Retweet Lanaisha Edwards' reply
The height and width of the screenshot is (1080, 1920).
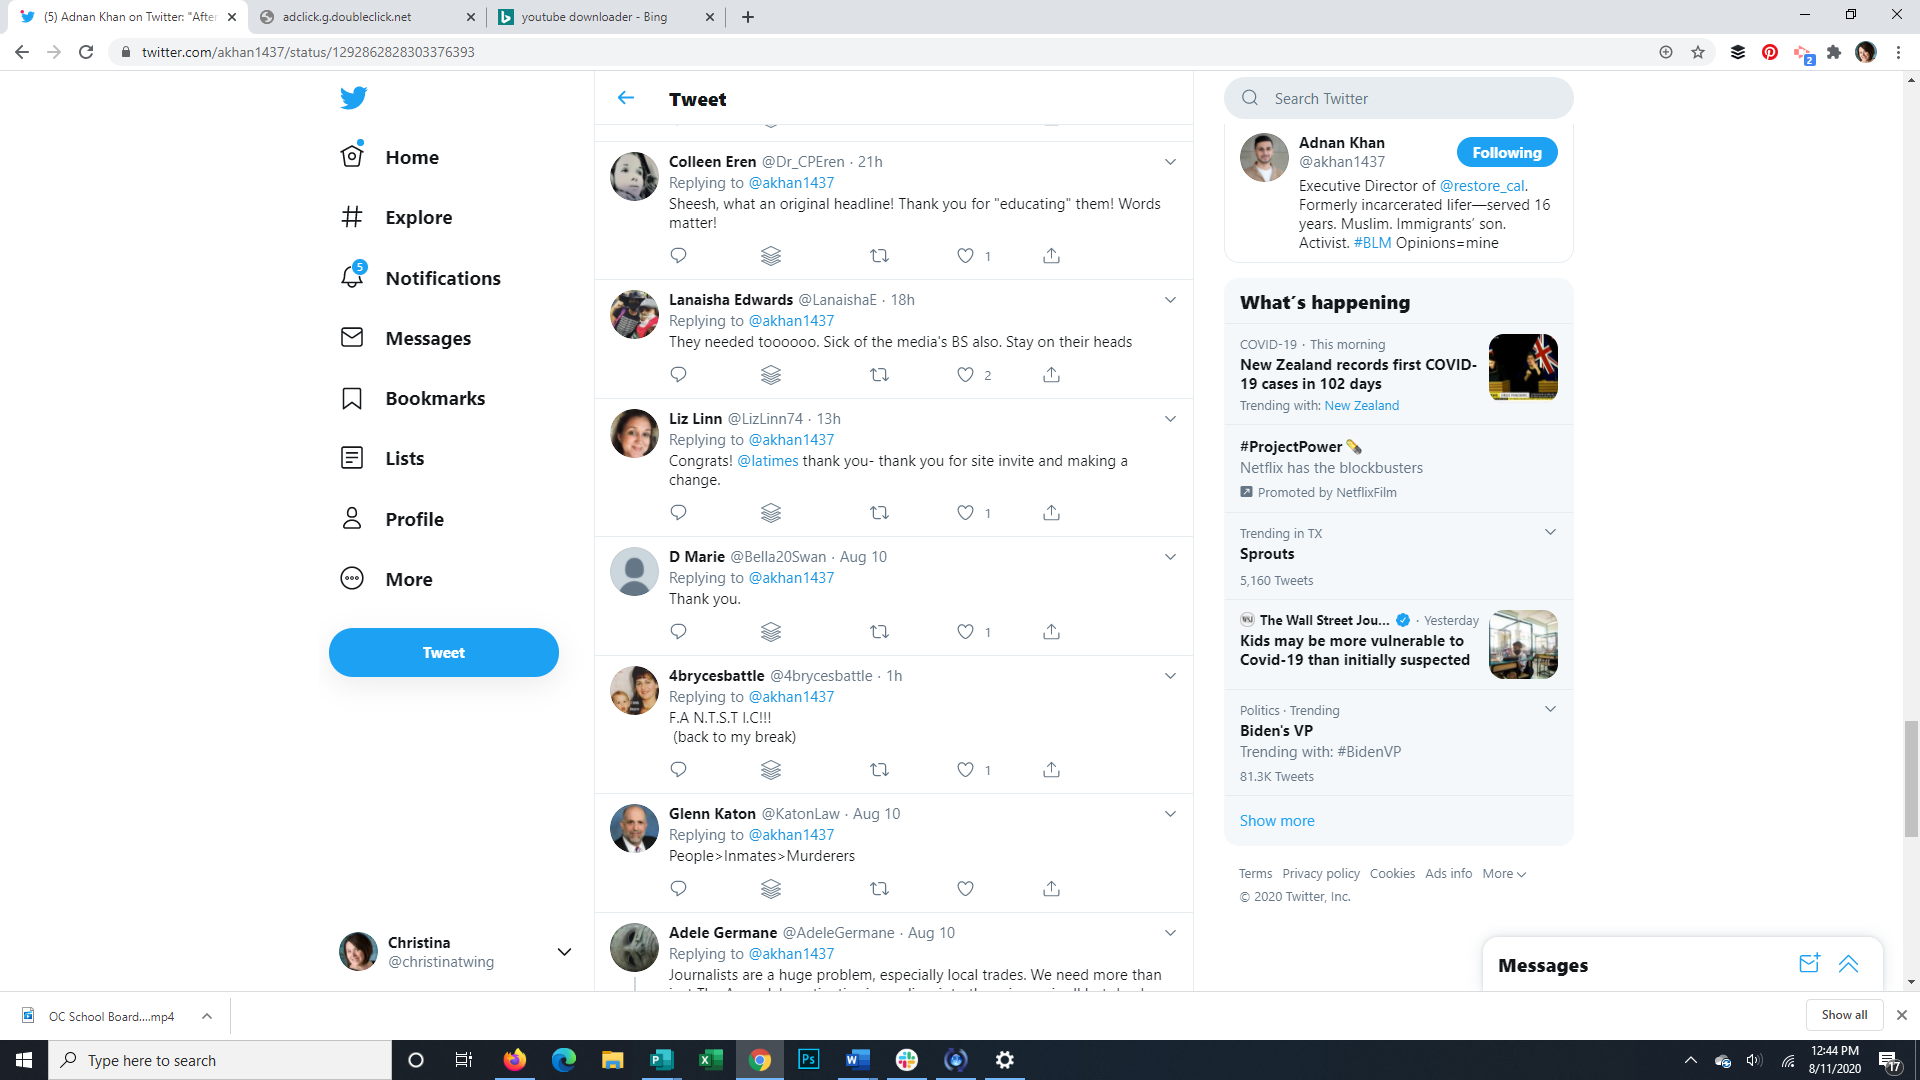[x=879, y=375]
